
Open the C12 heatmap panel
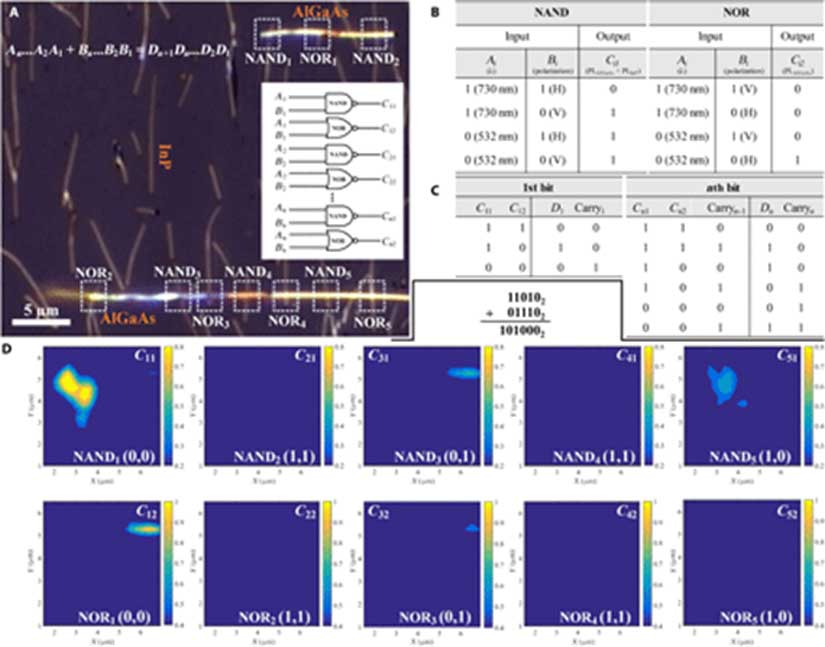tap(102, 563)
